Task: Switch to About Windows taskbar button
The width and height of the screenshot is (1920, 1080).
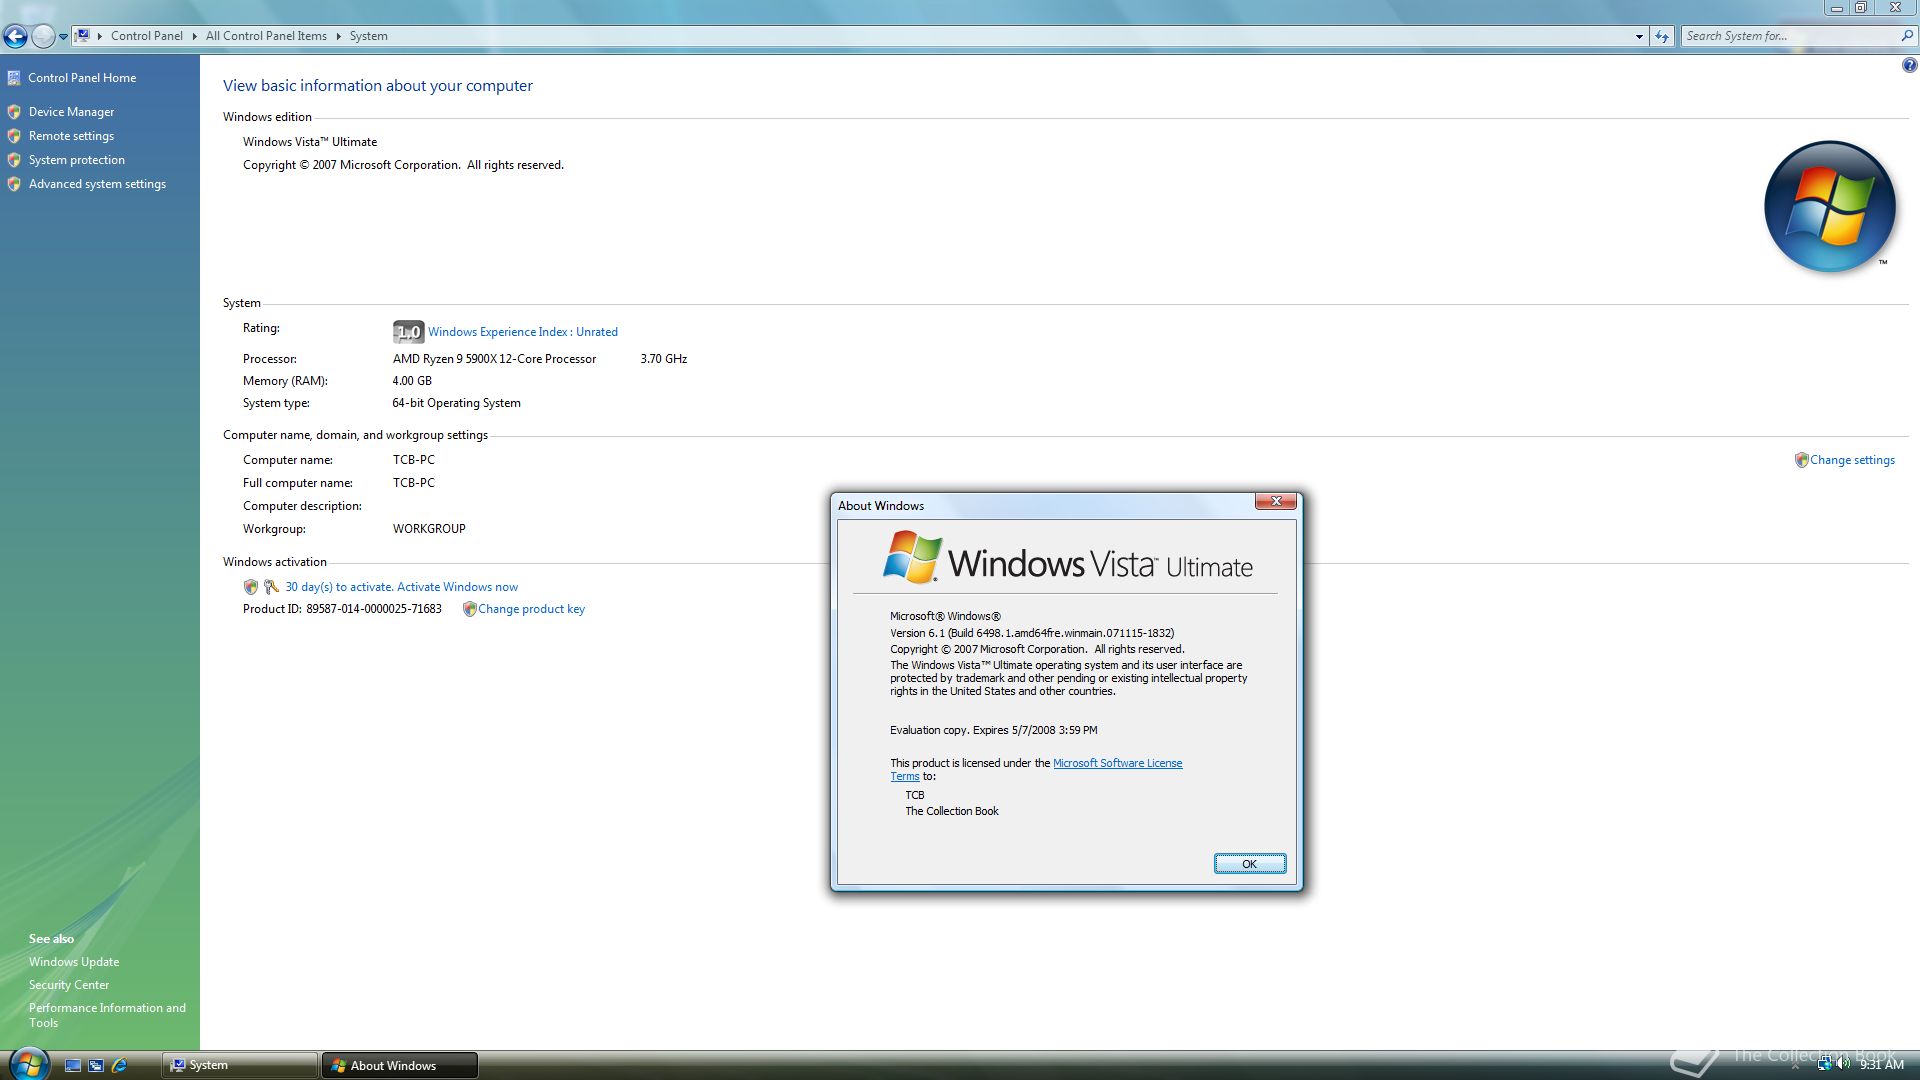Action: (x=399, y=1065)
